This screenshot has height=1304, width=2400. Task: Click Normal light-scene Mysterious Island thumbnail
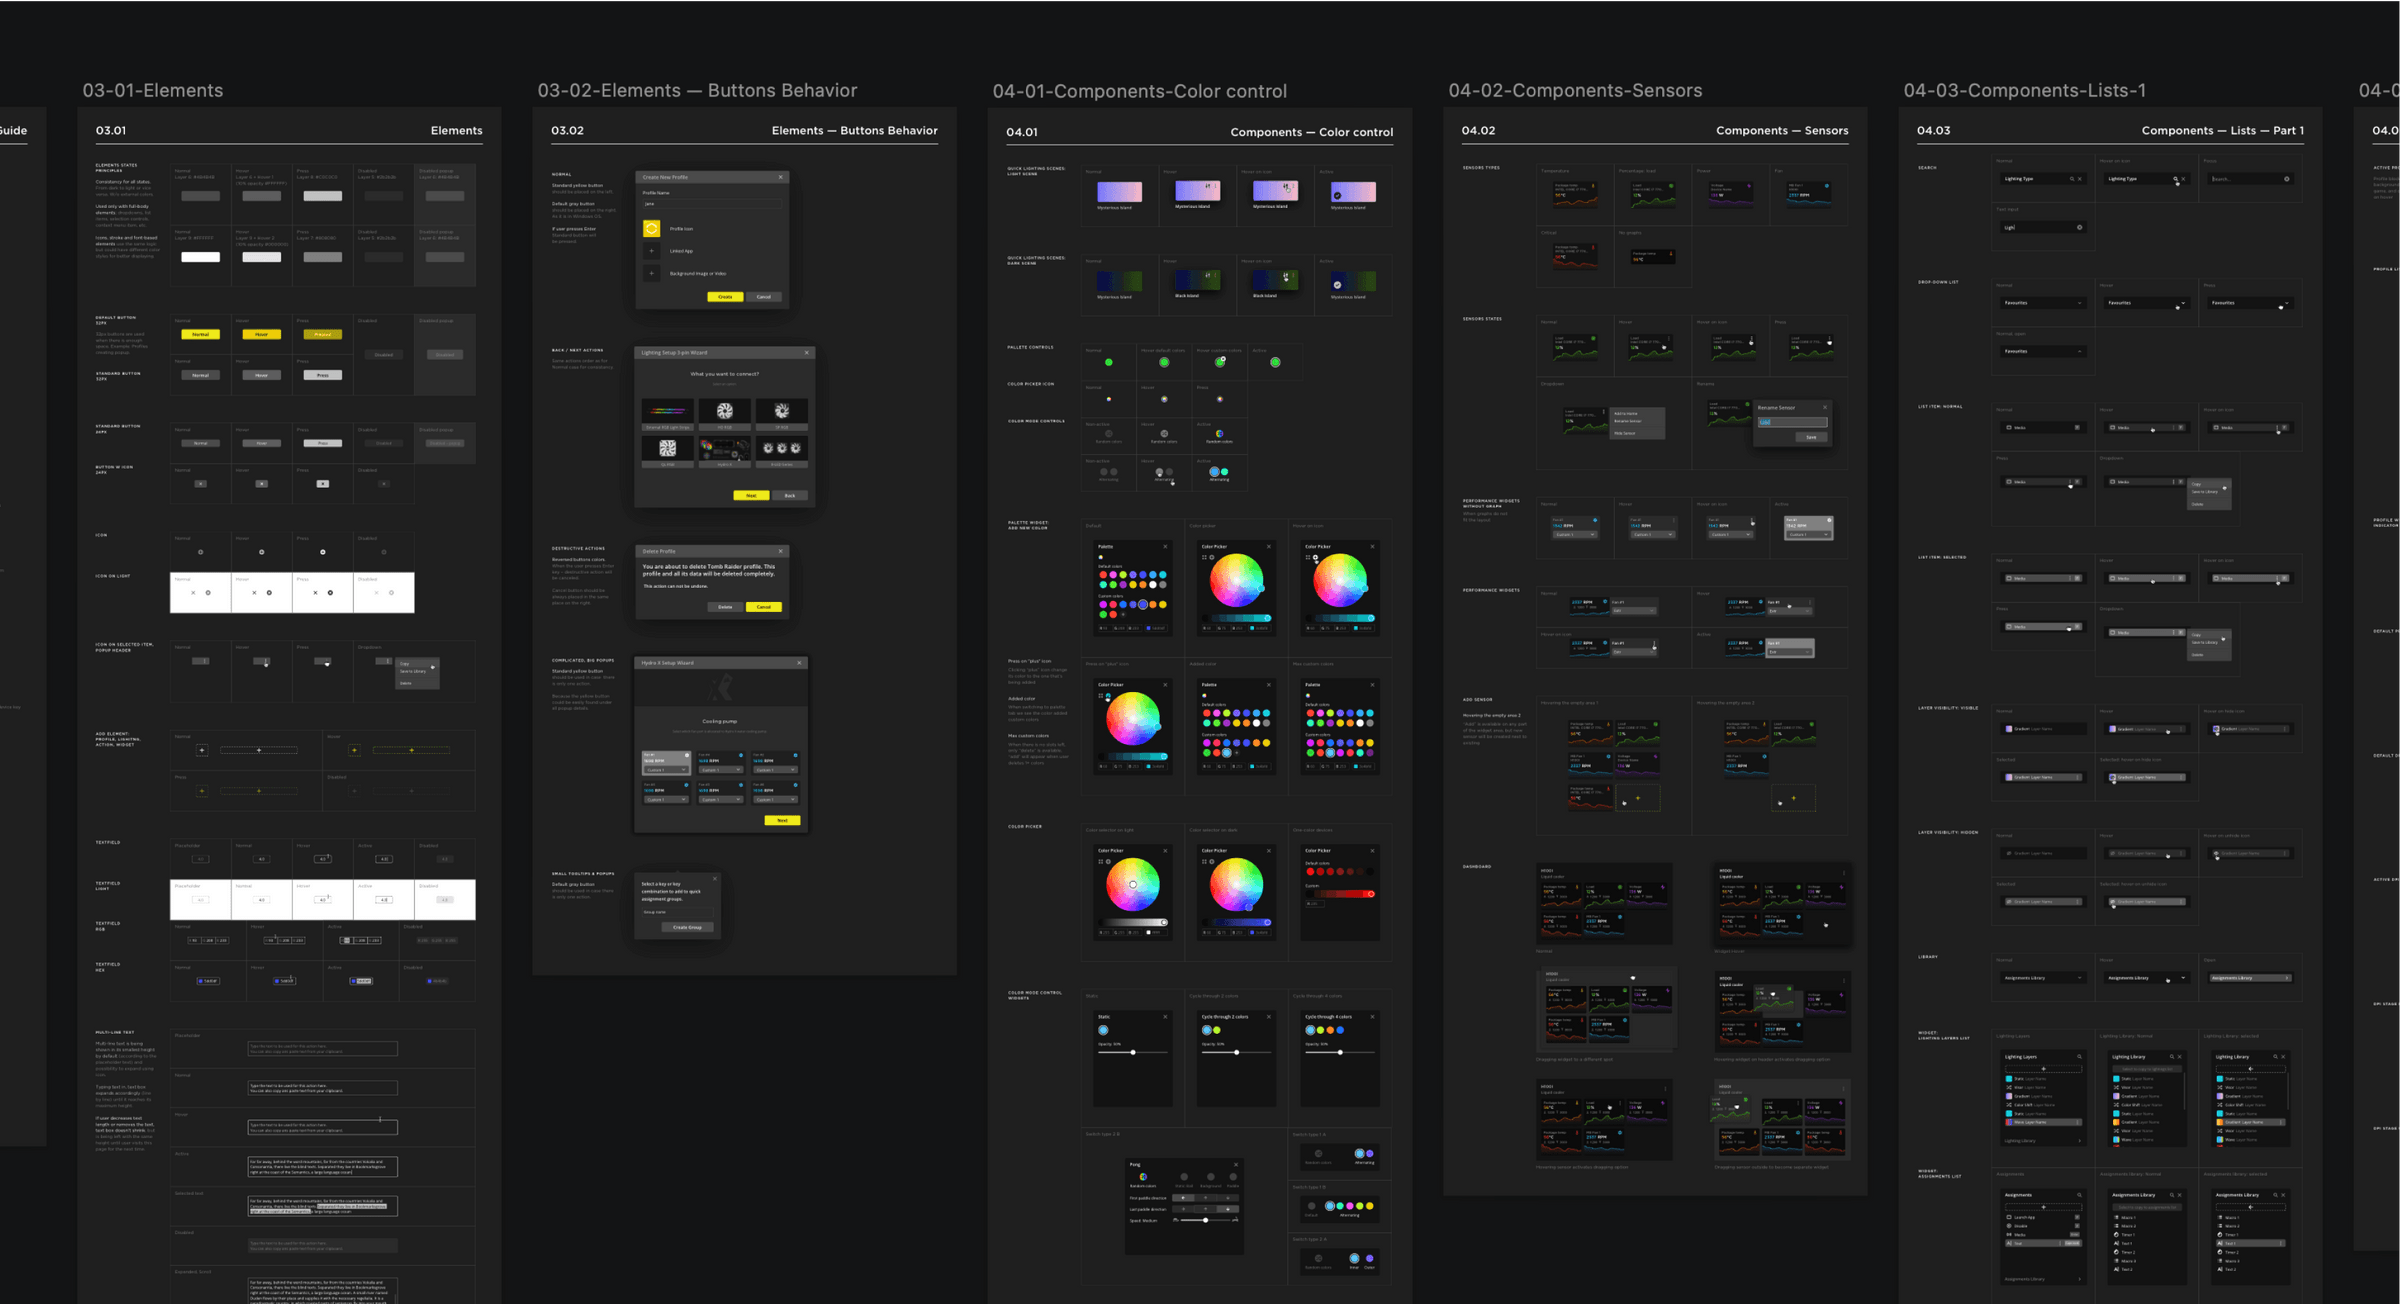[1119, 191]
